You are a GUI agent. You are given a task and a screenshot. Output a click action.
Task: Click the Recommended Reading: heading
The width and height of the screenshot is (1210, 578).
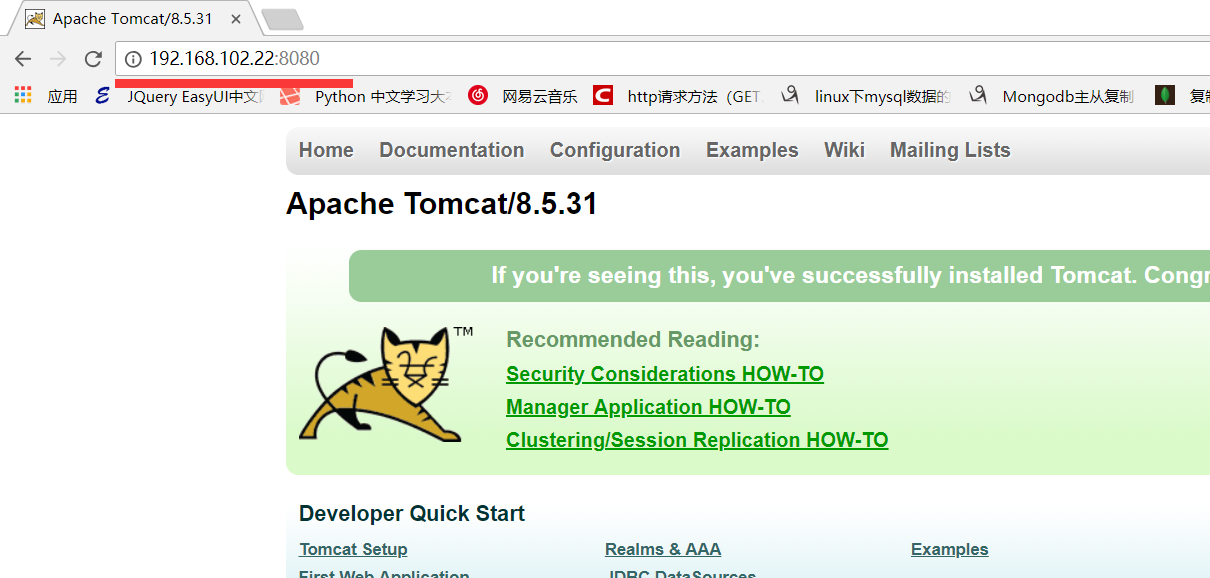[x=633, y=339]
